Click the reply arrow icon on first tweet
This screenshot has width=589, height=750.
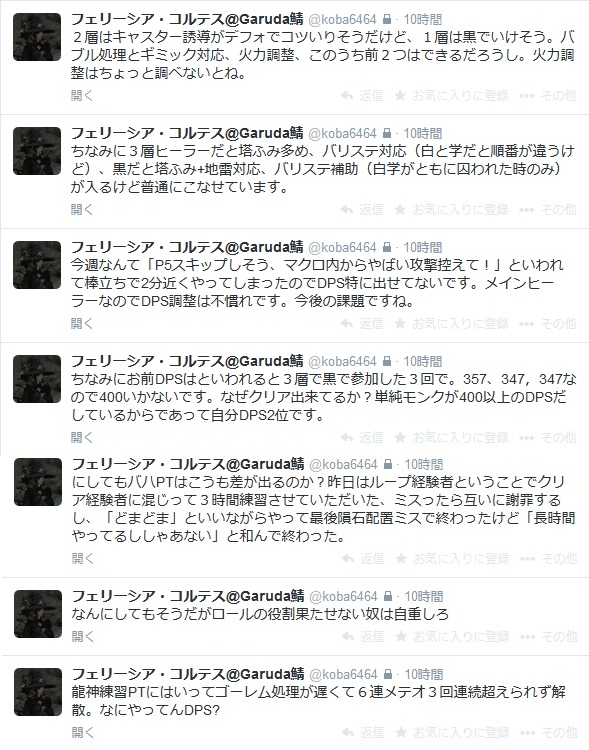coord(347,96)
